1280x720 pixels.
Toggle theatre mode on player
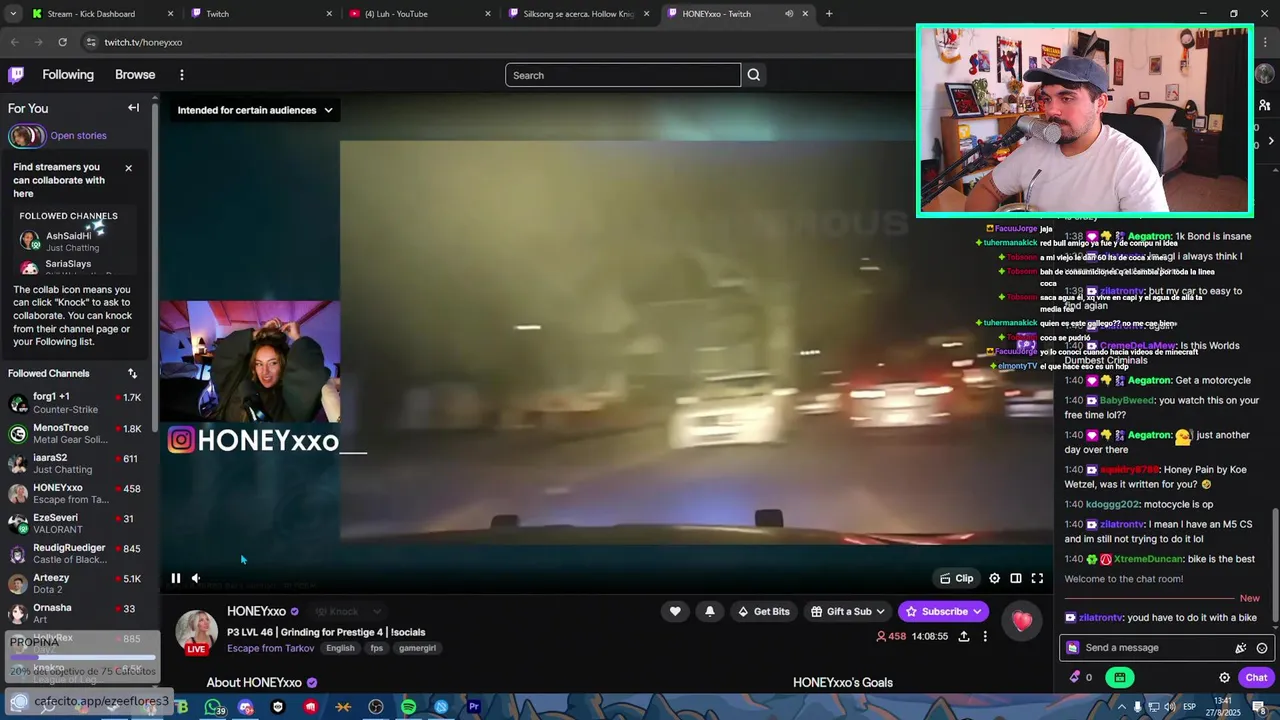[1016, 578]
